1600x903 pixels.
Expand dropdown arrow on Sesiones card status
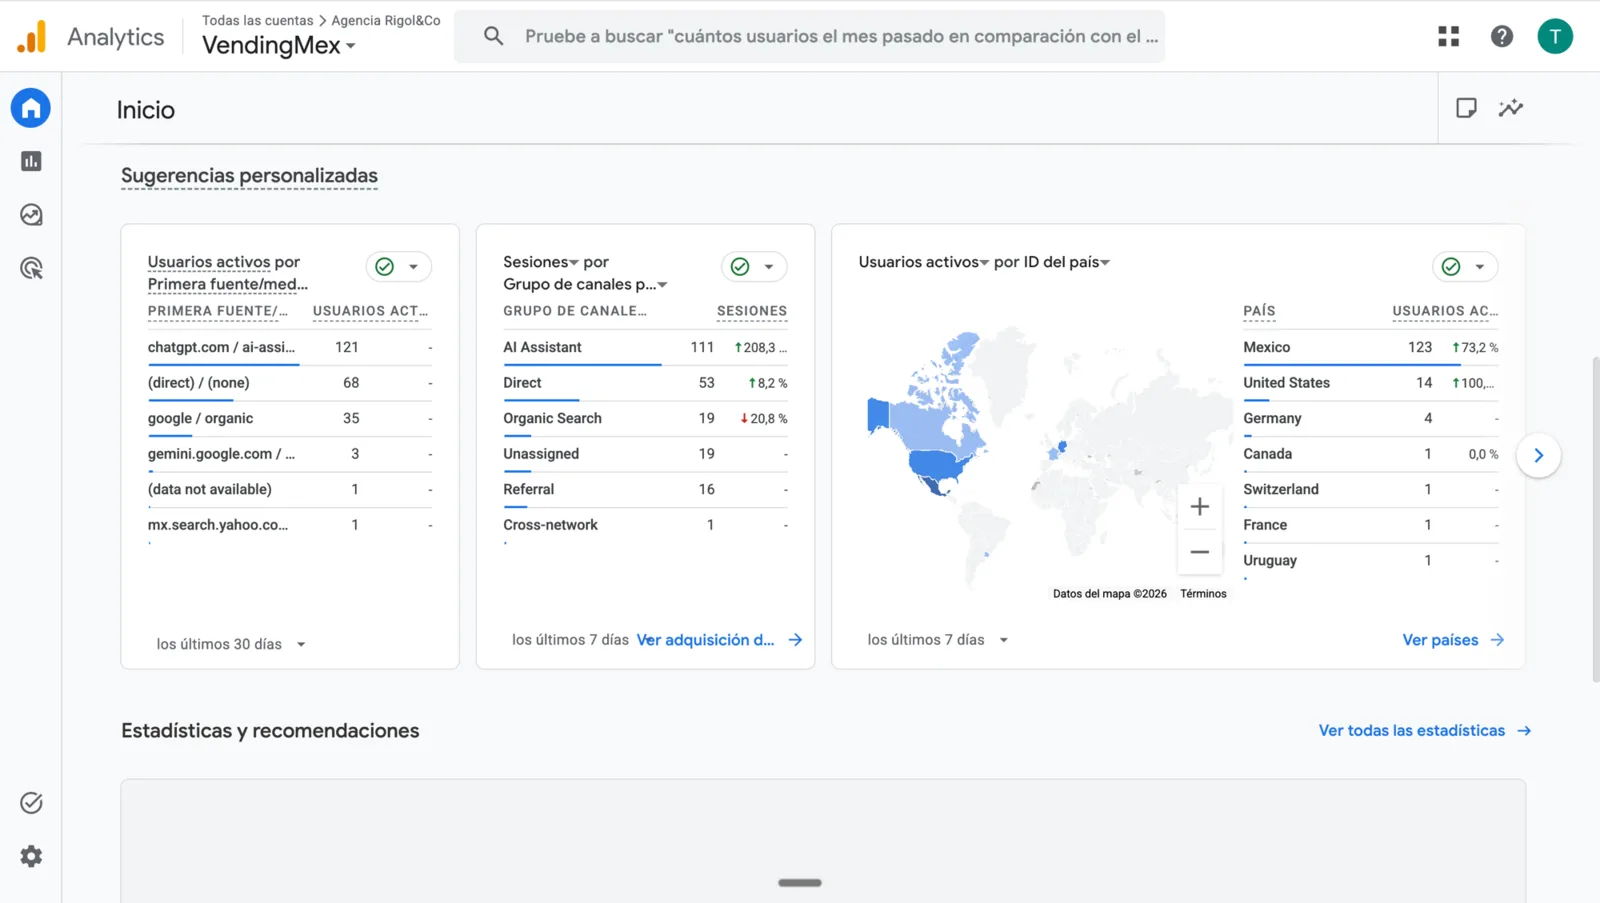click(769, 267)
